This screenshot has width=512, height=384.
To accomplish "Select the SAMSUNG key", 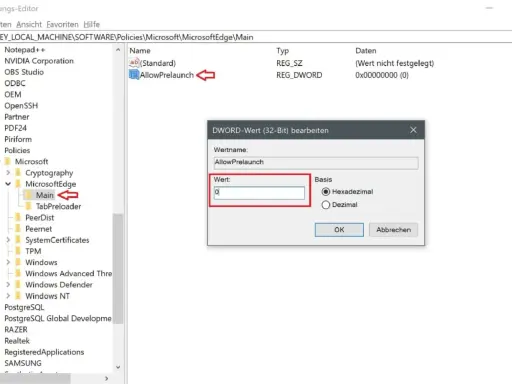I will pyautogui.click(x=23, y=363).
